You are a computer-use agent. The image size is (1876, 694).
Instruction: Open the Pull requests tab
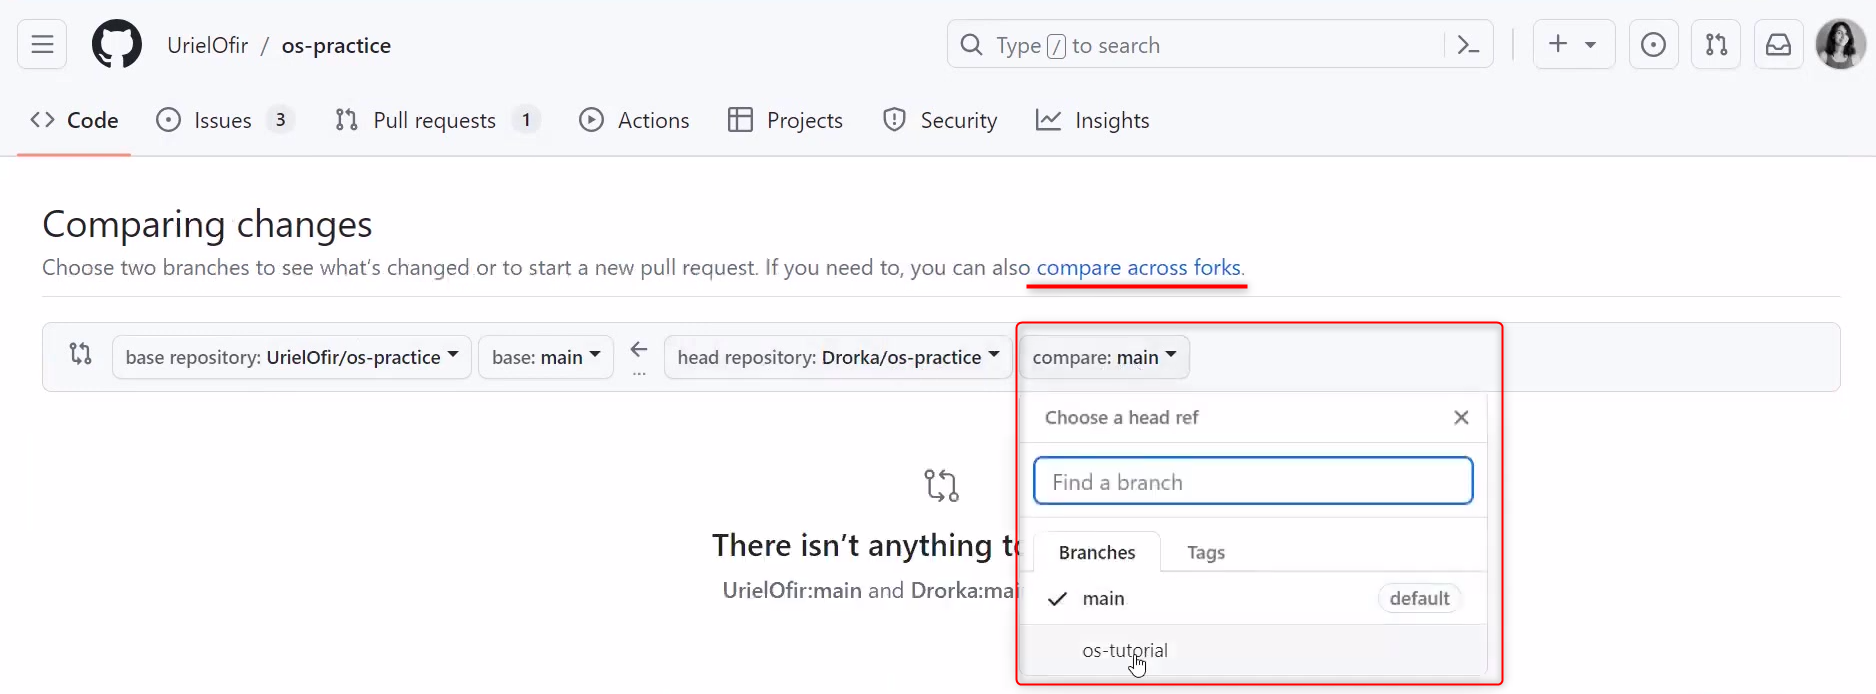pyautogui.click(x=437, y=120)
